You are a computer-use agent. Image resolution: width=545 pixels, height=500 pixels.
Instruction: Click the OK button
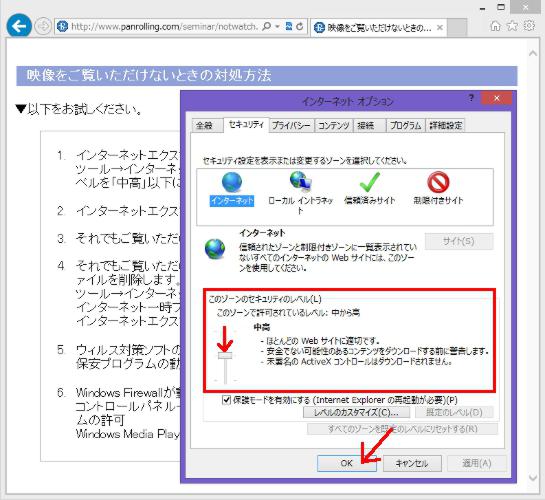(347, 463)
